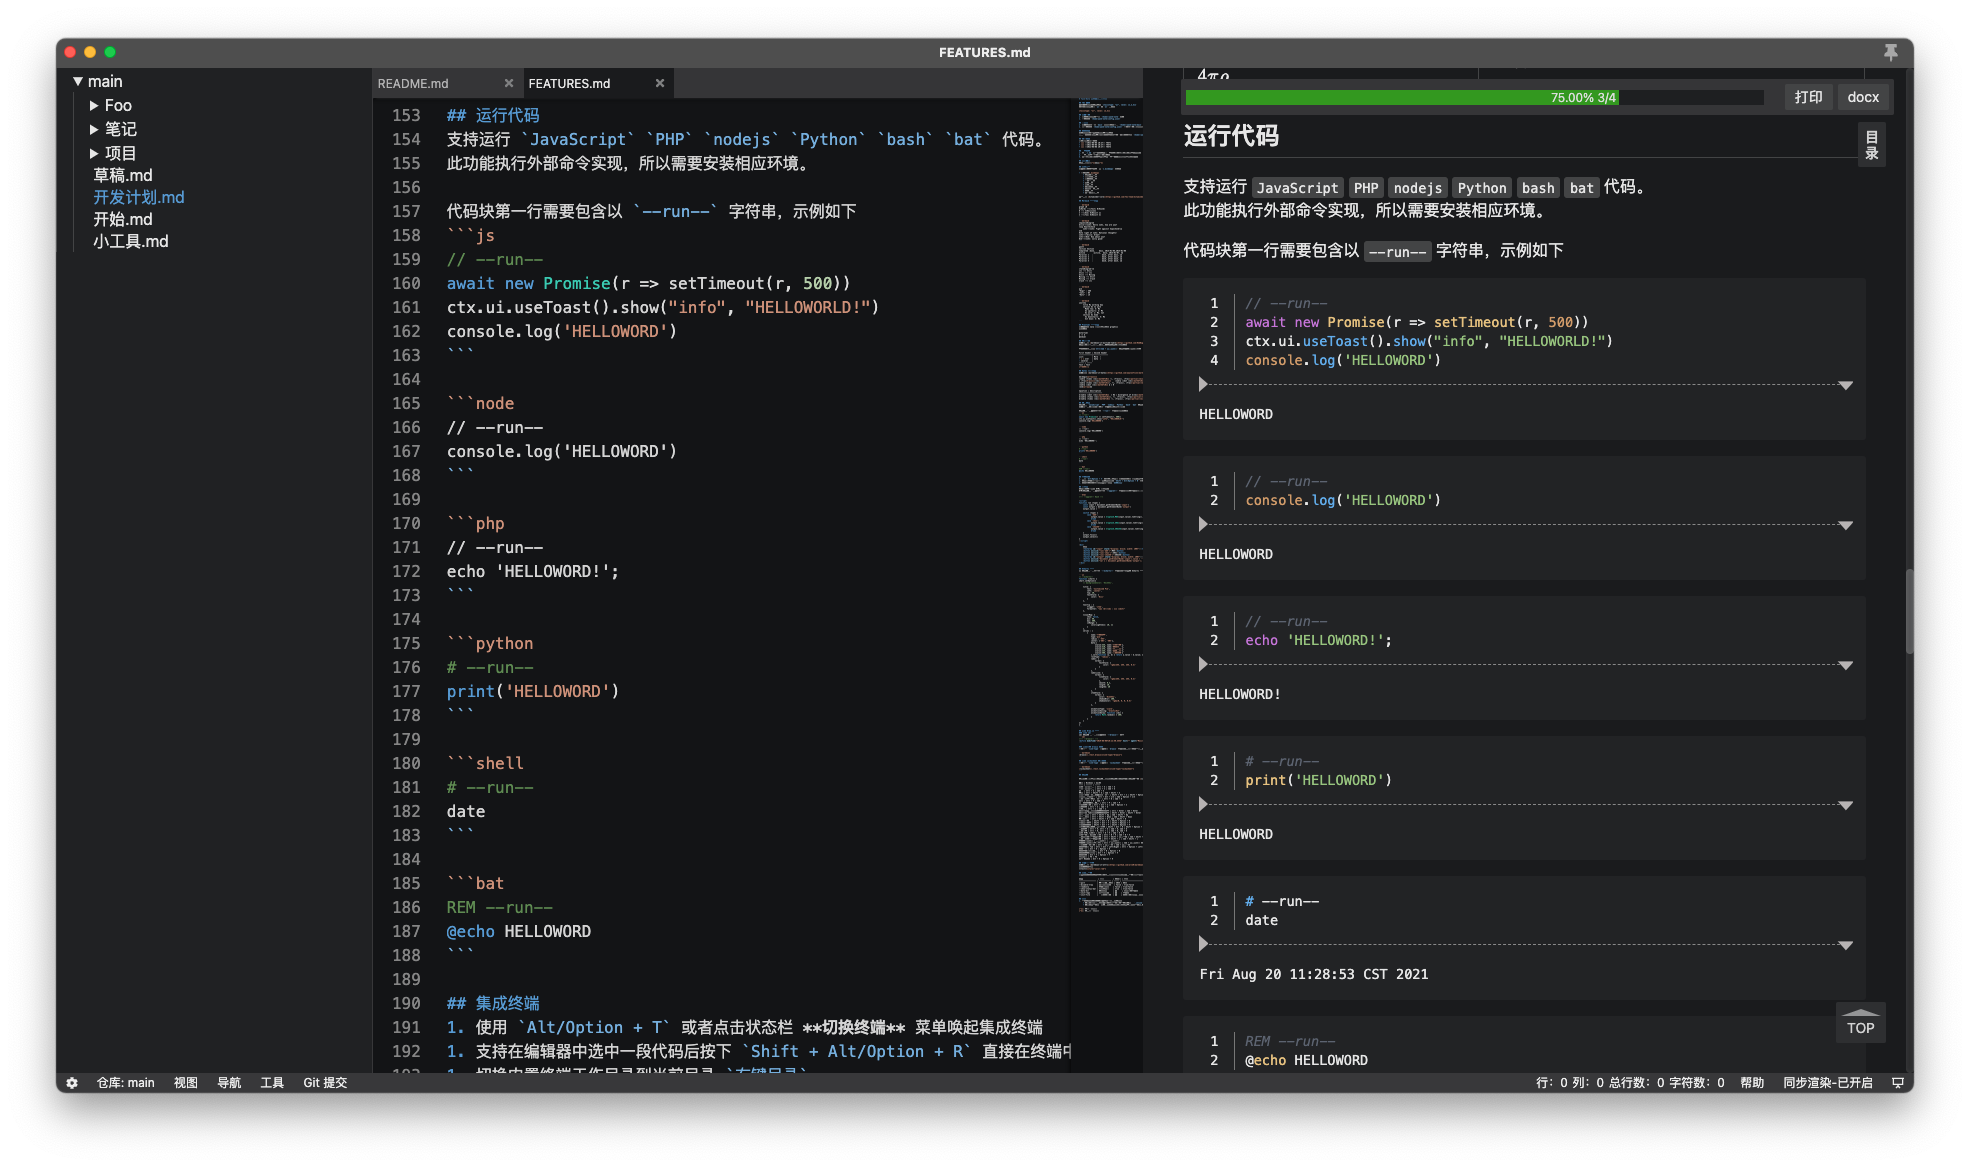Run the Python print code block
This screenshot has width=1970, height=1167.
[x=1203, y=804]
